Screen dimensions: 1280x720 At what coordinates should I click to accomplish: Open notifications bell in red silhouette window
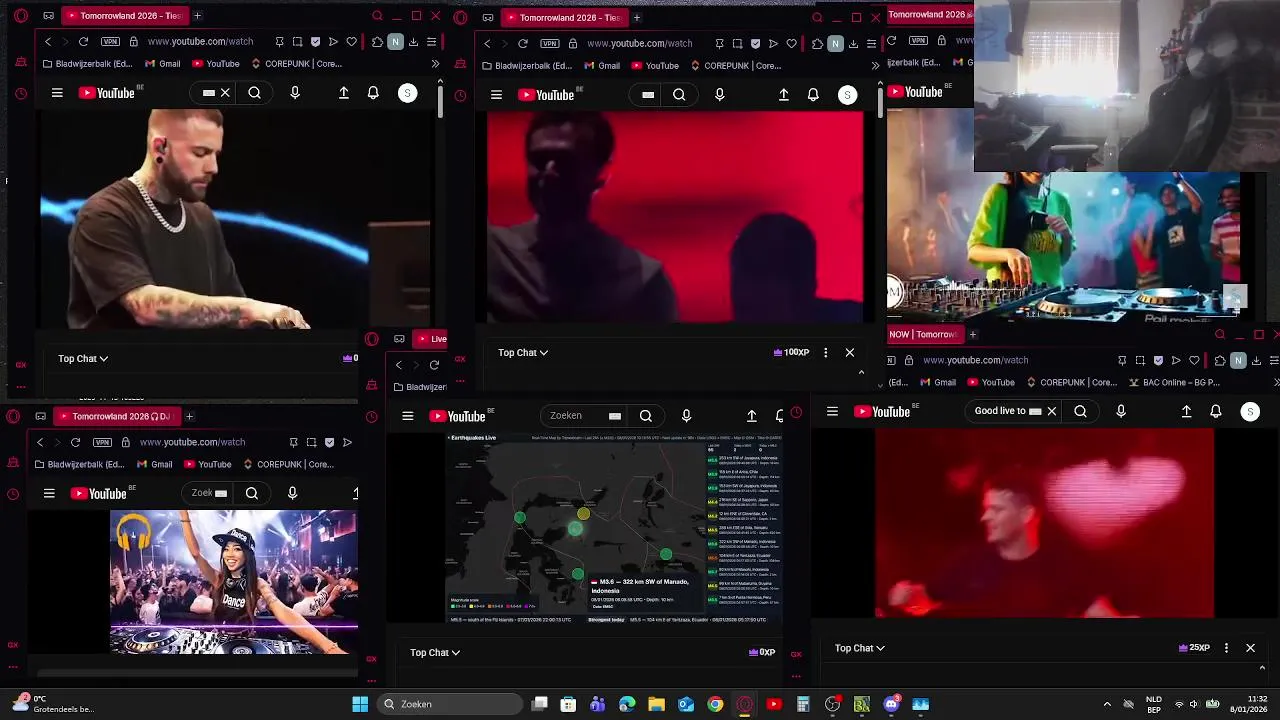(x=813, y=95)
